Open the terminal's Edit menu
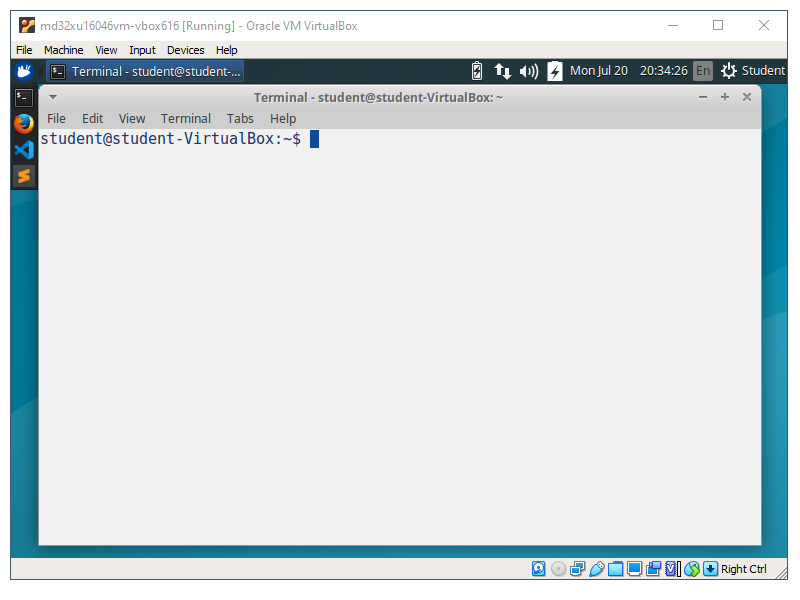 coord(92,118)
